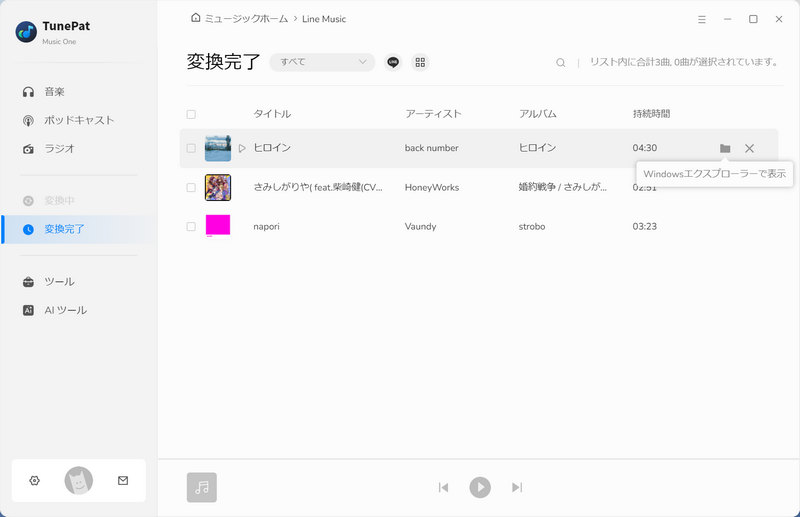Click the さみしがりや album cover thumbnail
The height and width of the screenshot is (517, 800).
218,187
